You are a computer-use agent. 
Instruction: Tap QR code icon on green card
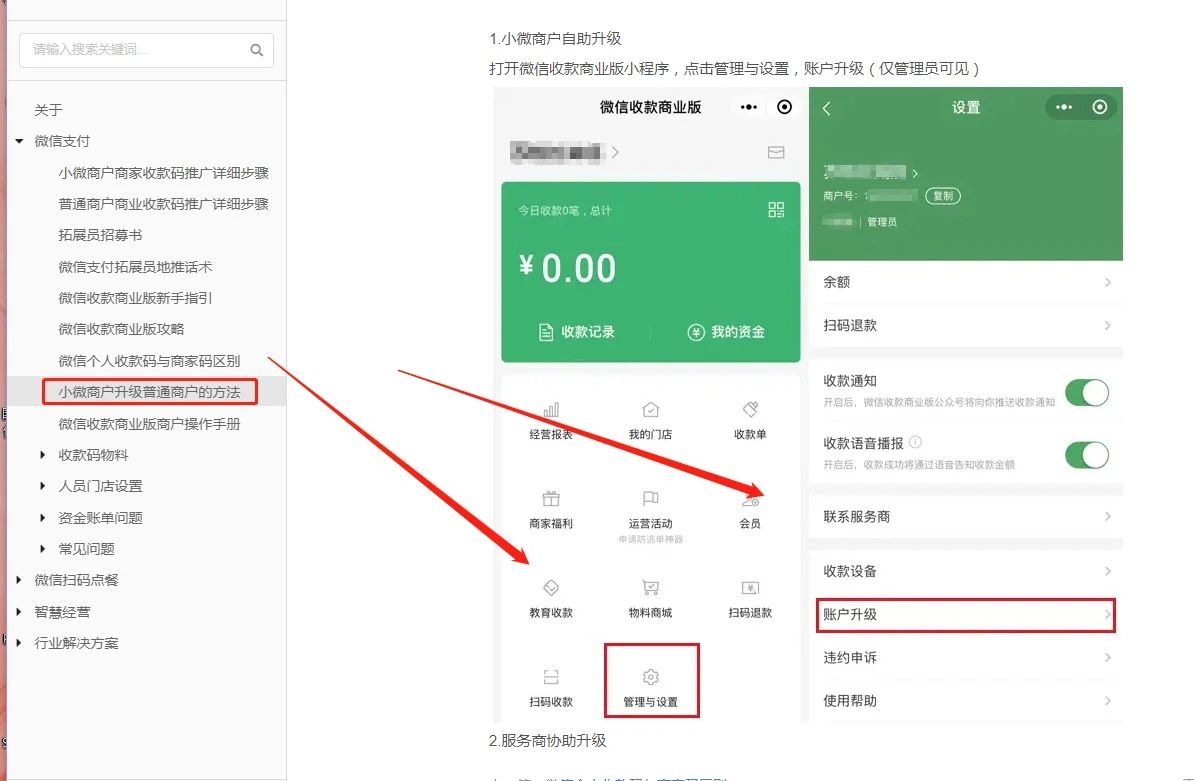point(776,210)
